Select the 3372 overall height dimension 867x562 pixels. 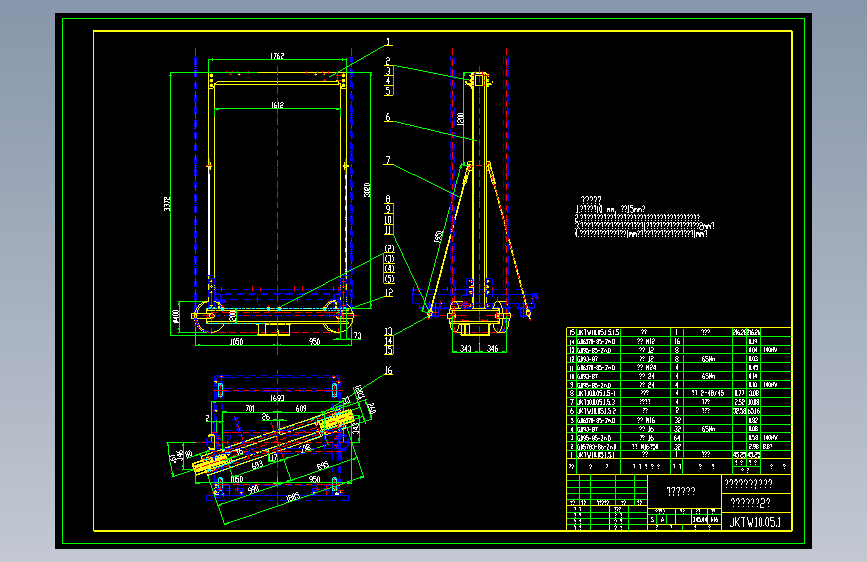[x=167, y=204]
